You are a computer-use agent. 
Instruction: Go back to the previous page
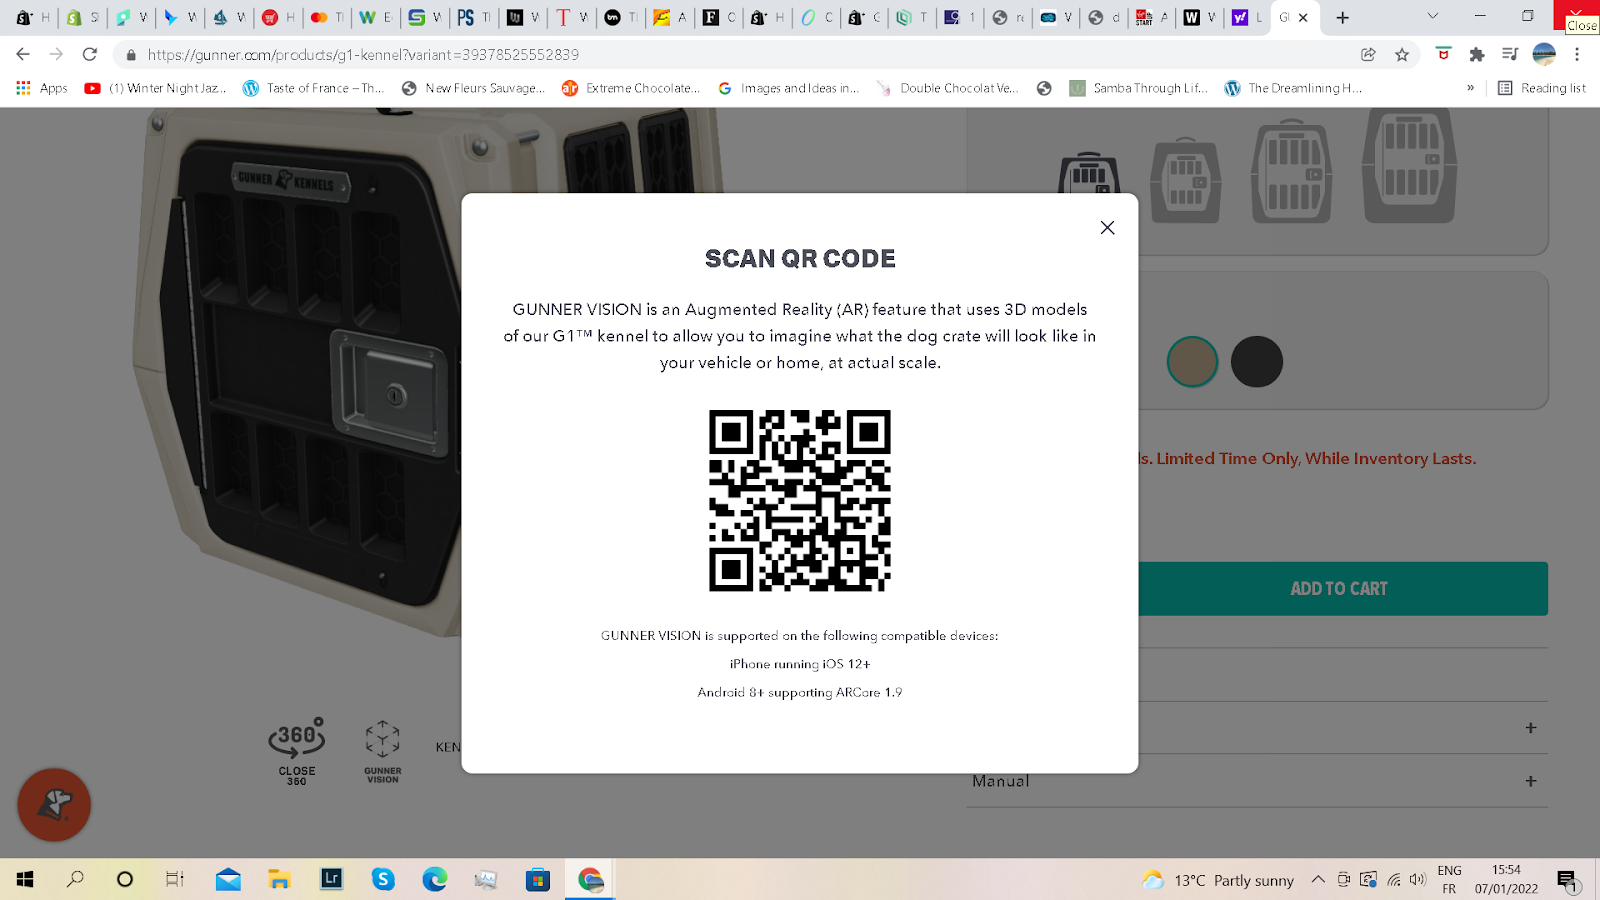point(23,54)
